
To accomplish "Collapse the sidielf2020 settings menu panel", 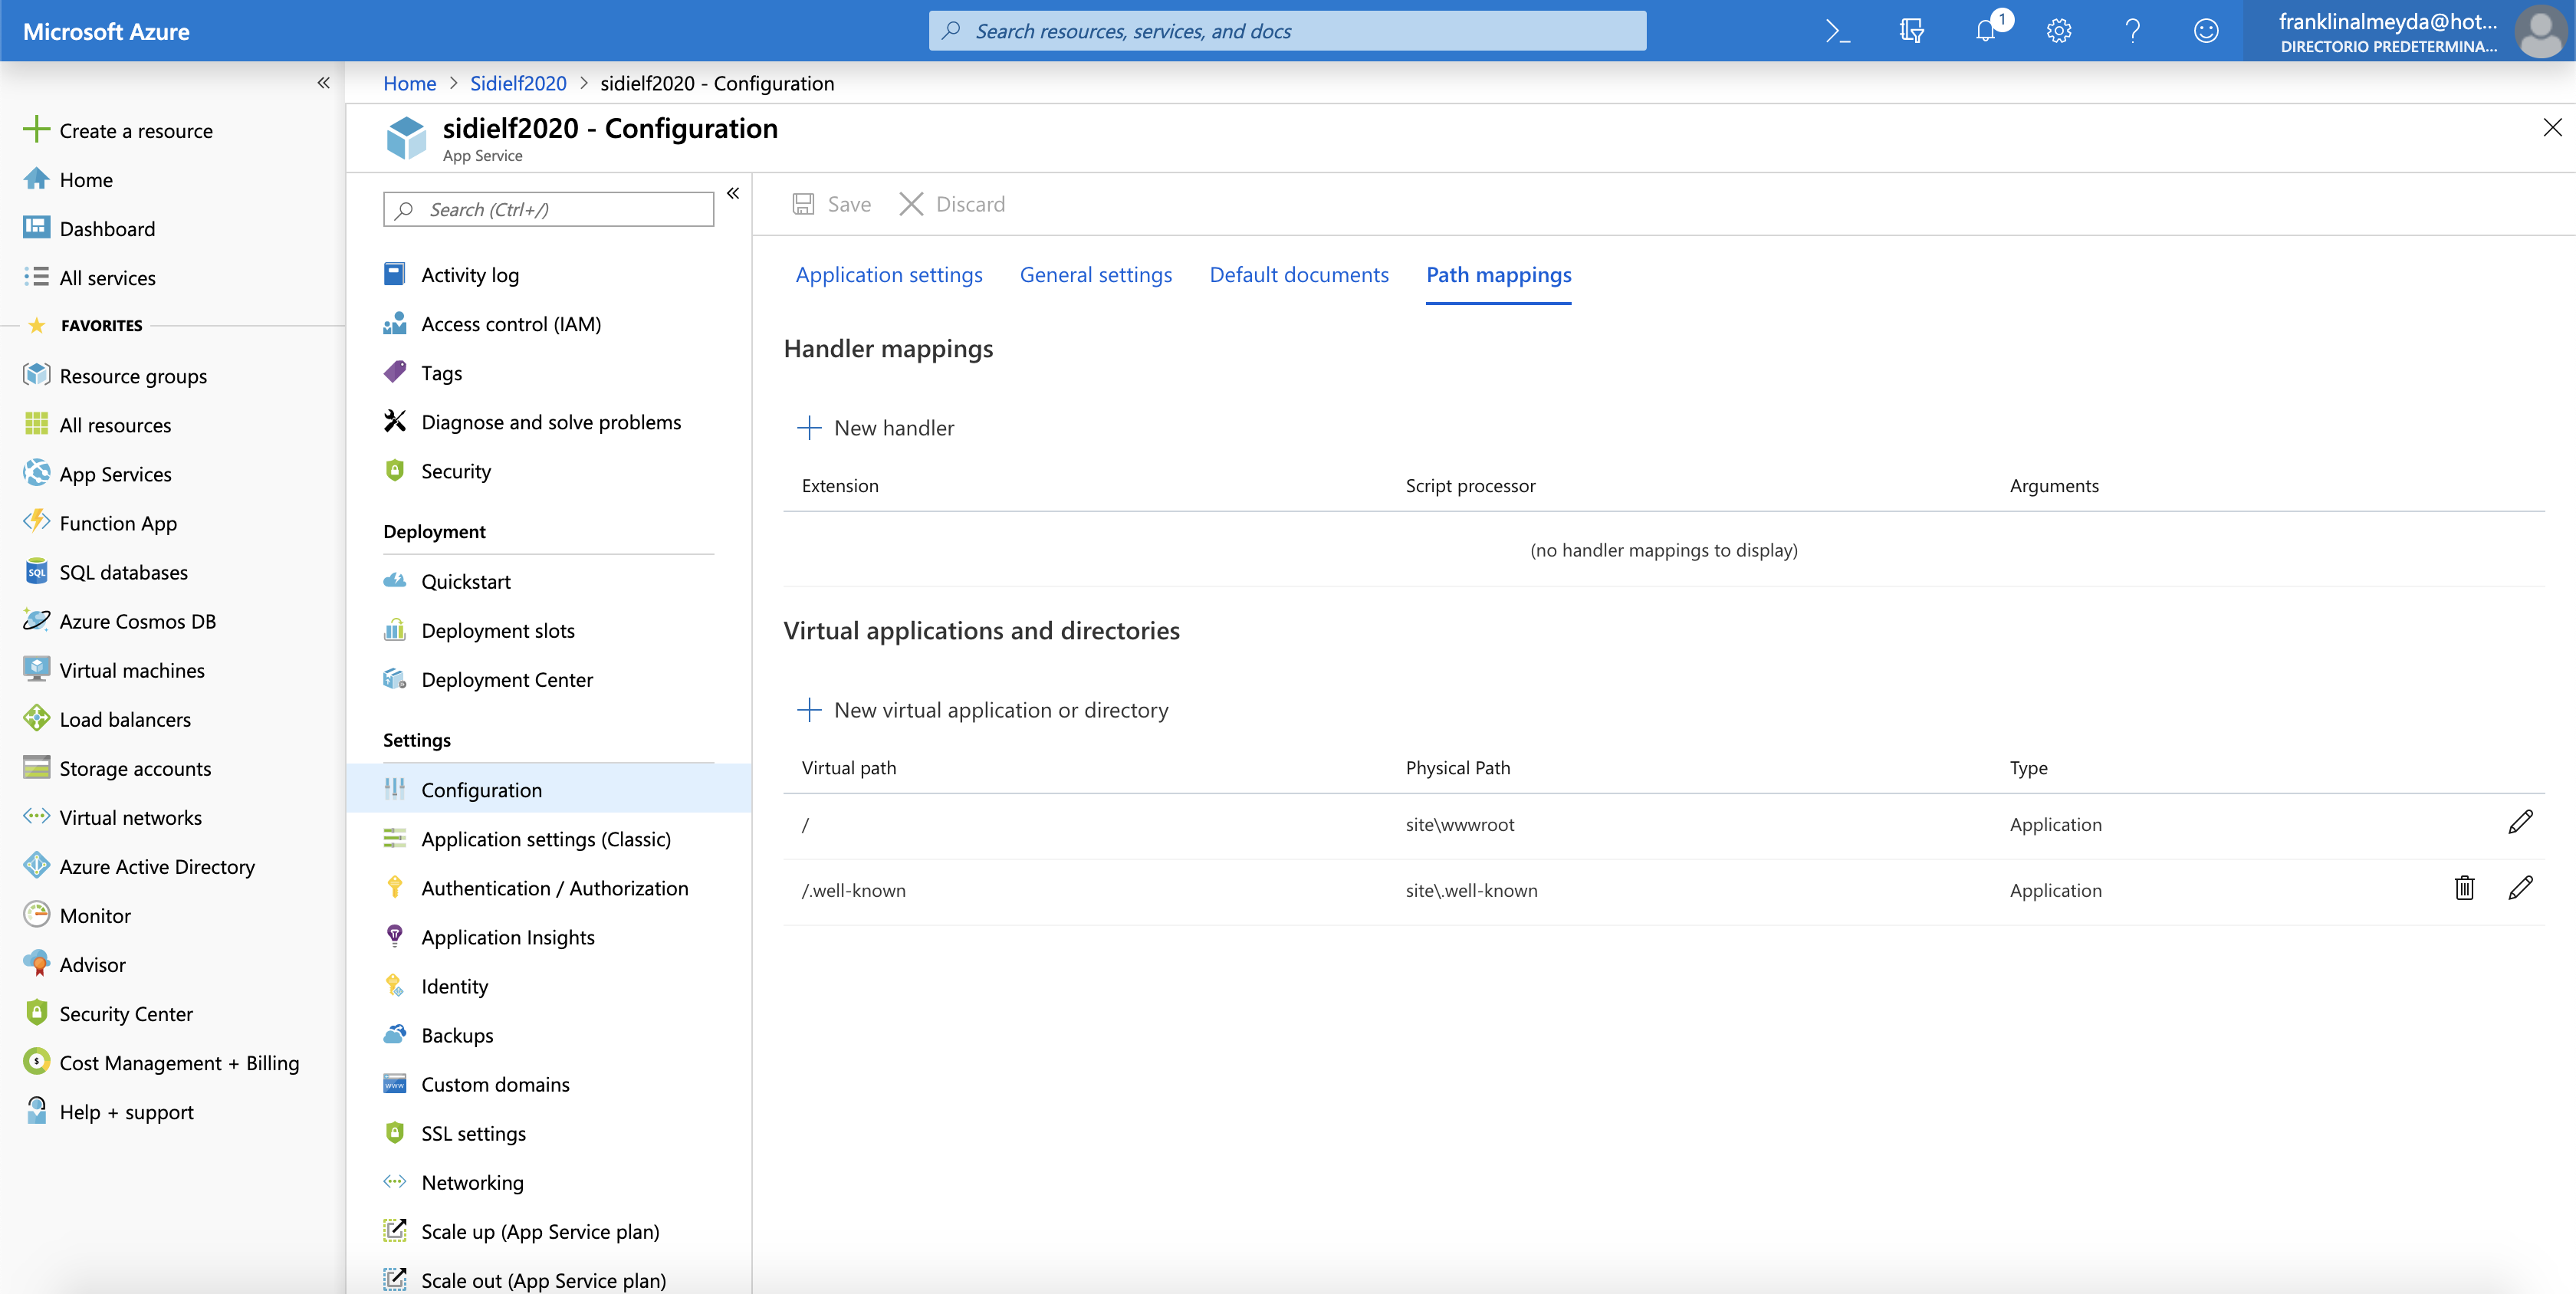I will coord(733,193).
